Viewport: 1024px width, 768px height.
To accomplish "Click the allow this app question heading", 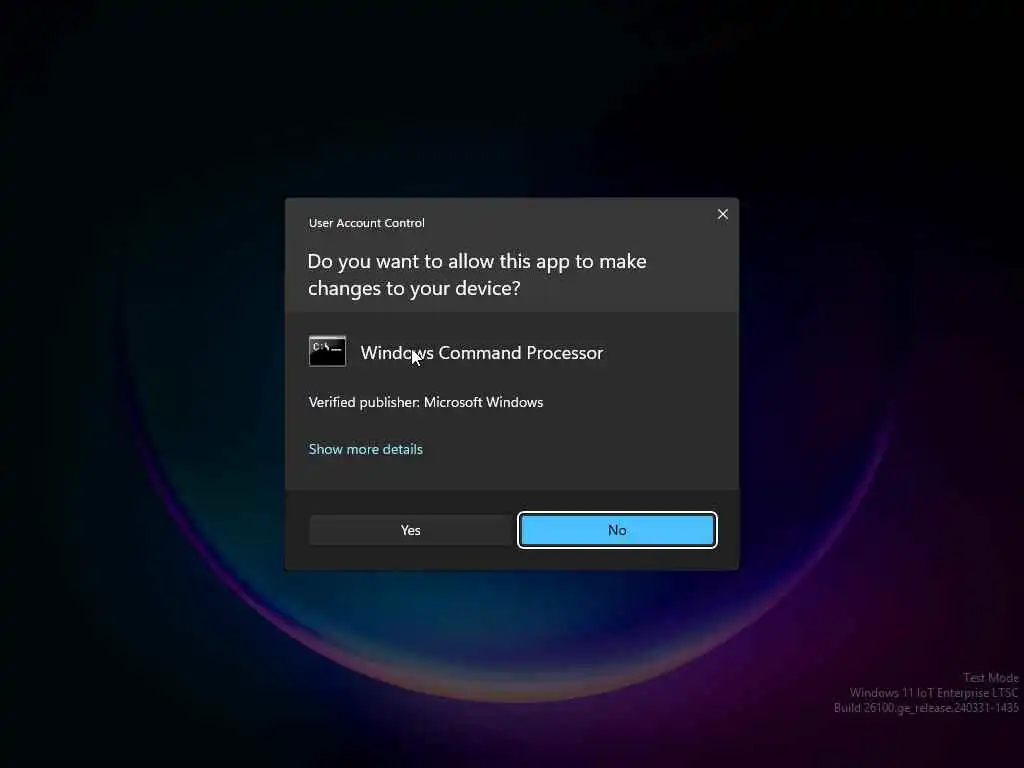I will [x=477, y=275].
